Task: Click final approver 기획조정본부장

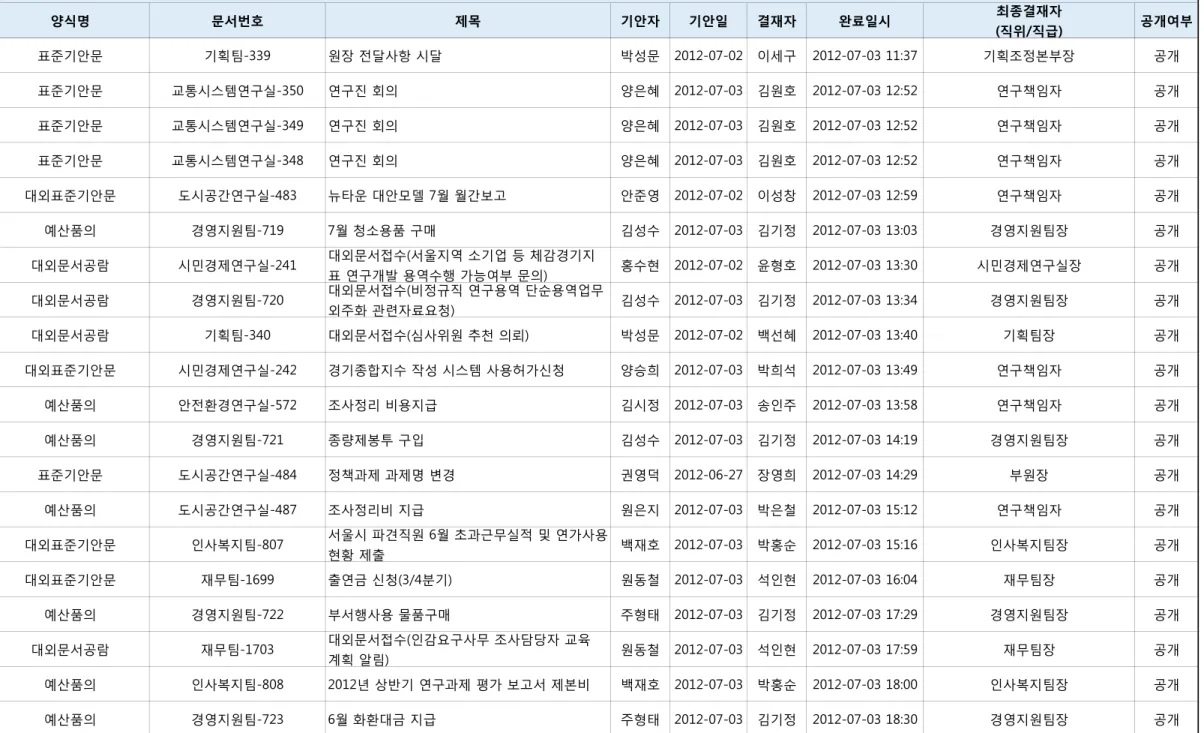Action: pyautogui.click(x=1028, y=56)
